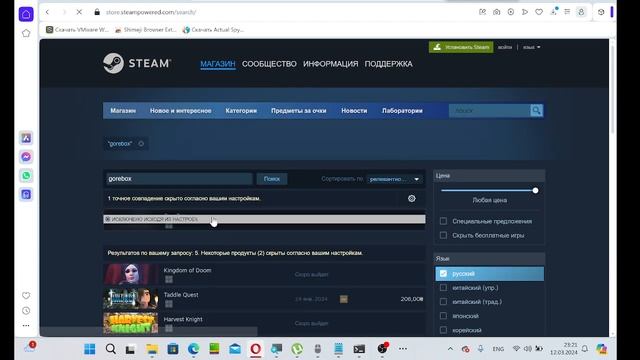
Task: Click the Opera extensions cube icon
Action: (x=601, y=12)
